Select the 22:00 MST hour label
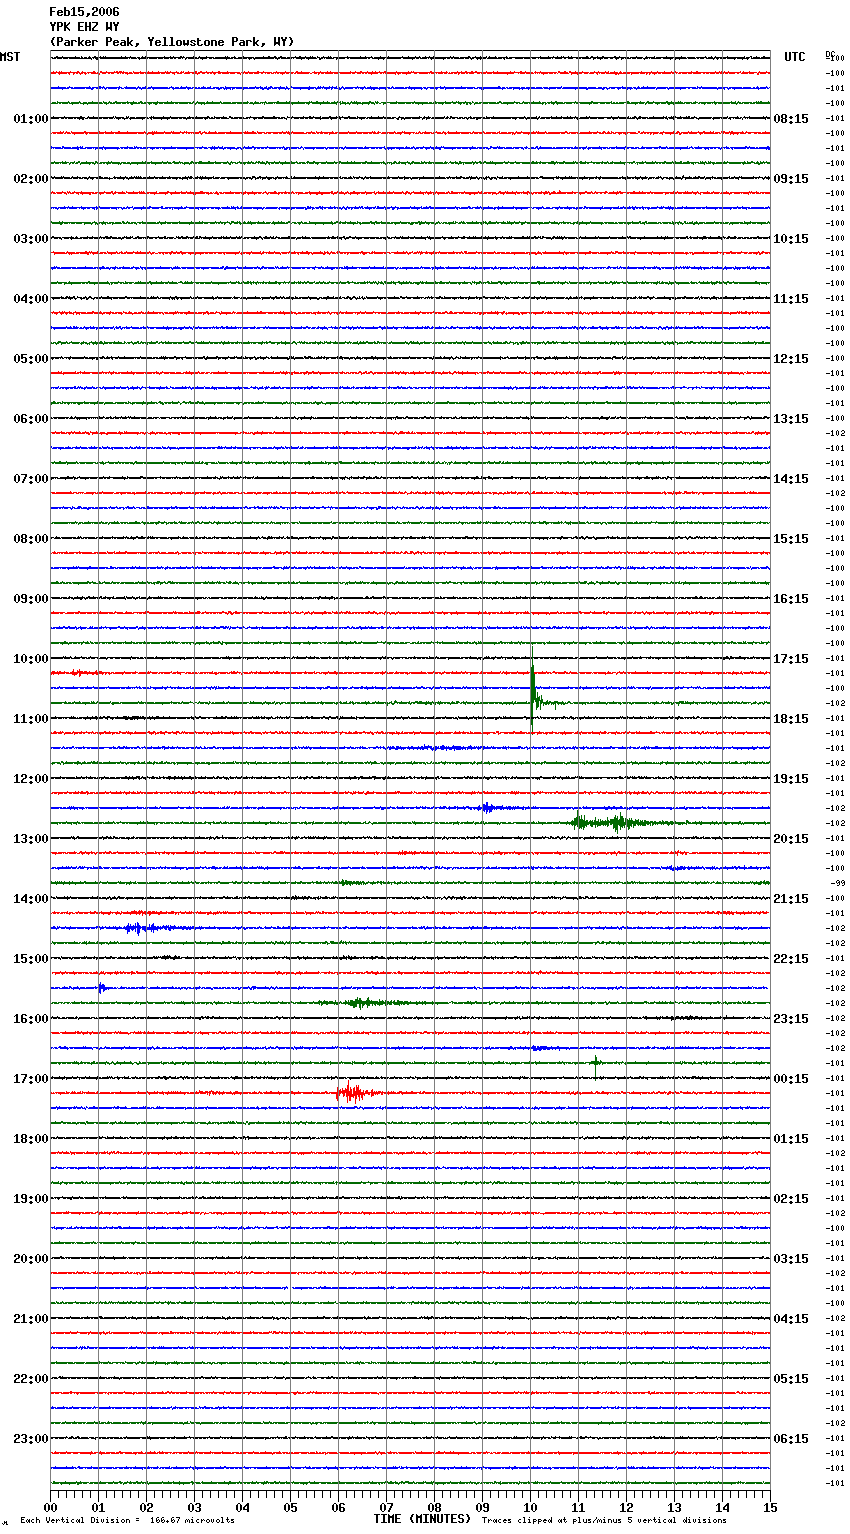 pyautogui.click(x=31, y=1379)
